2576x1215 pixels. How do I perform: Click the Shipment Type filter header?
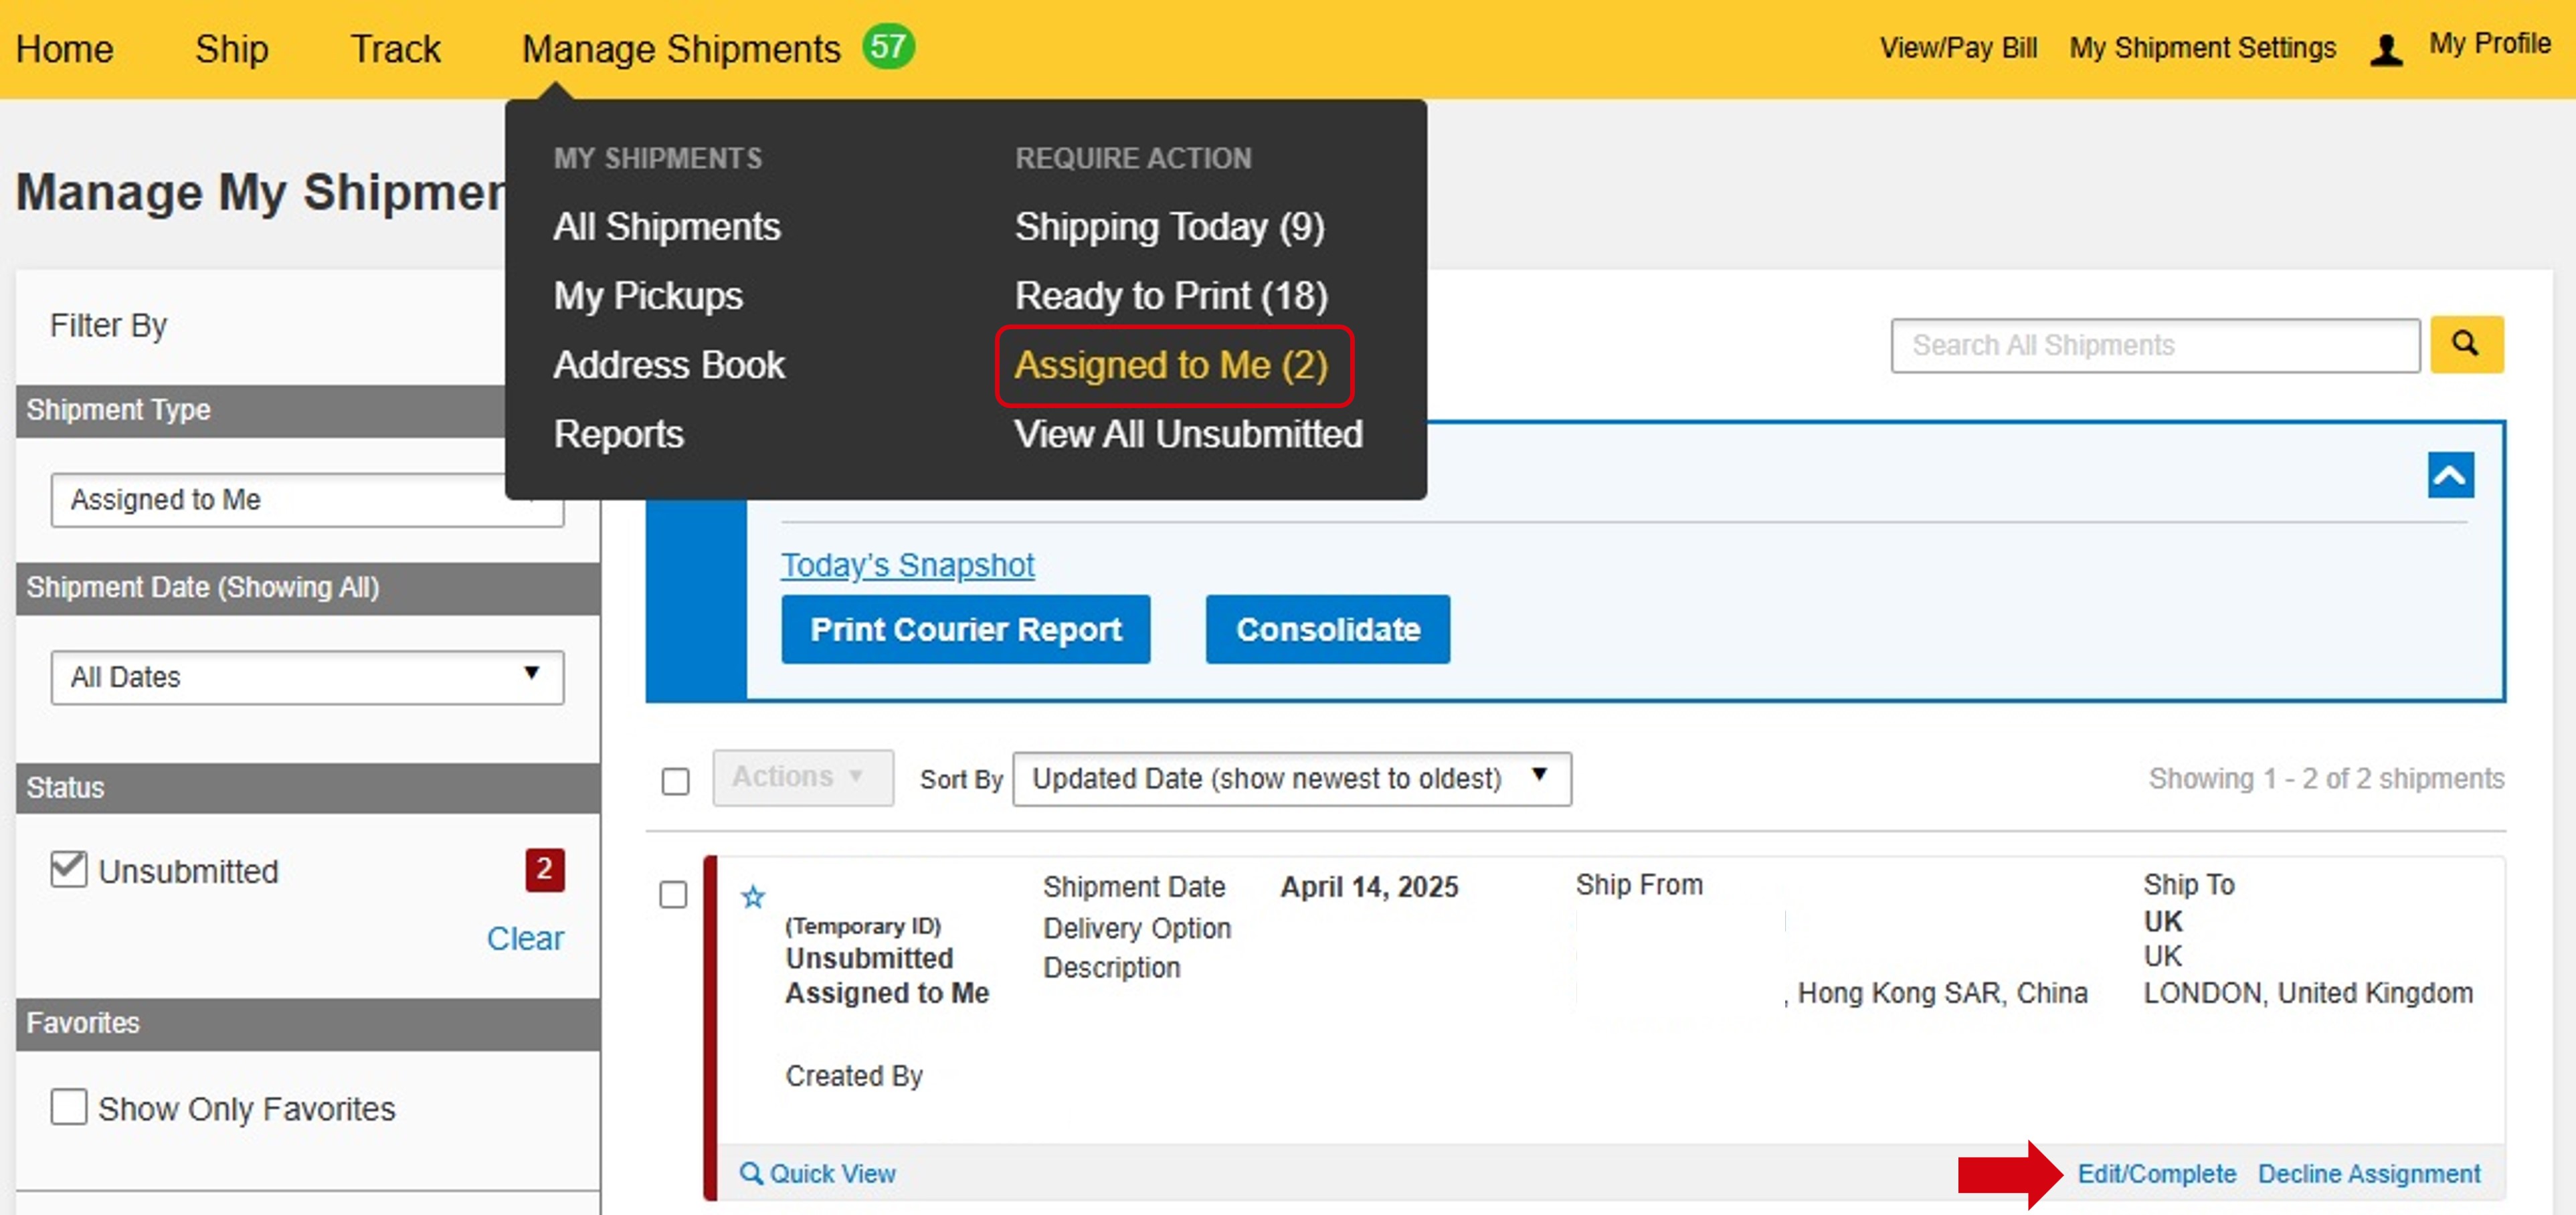308,410
